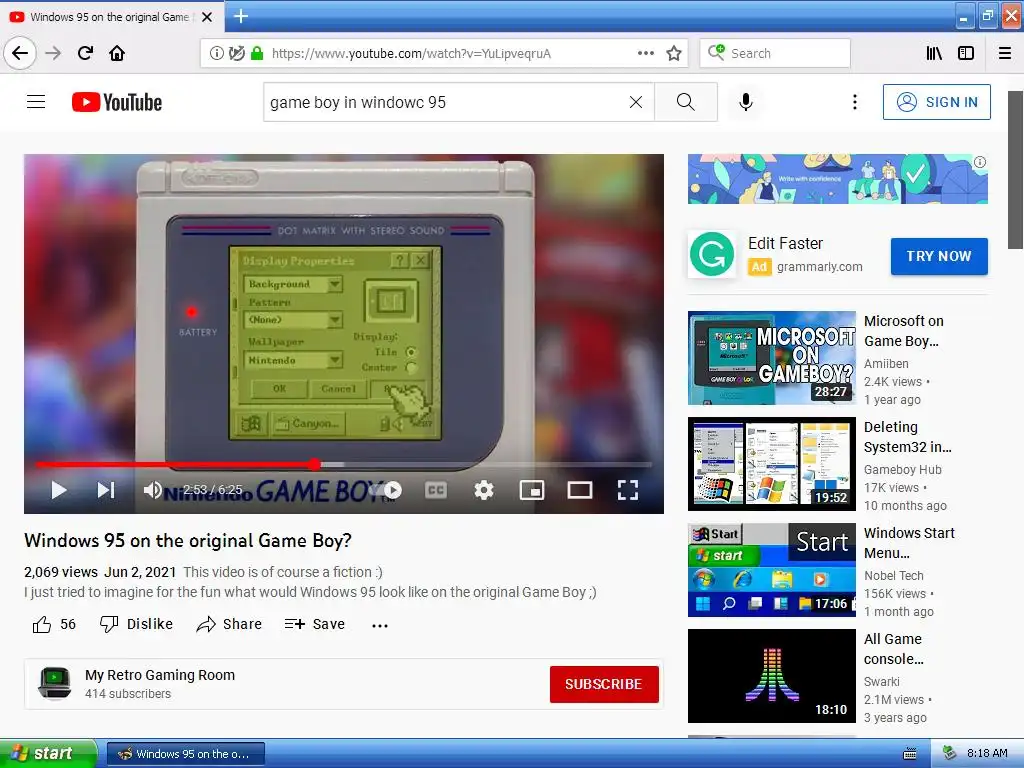The image size is (1024, 768).
Task: Click the video progress scrubber handle
Action: pos(315,464)
